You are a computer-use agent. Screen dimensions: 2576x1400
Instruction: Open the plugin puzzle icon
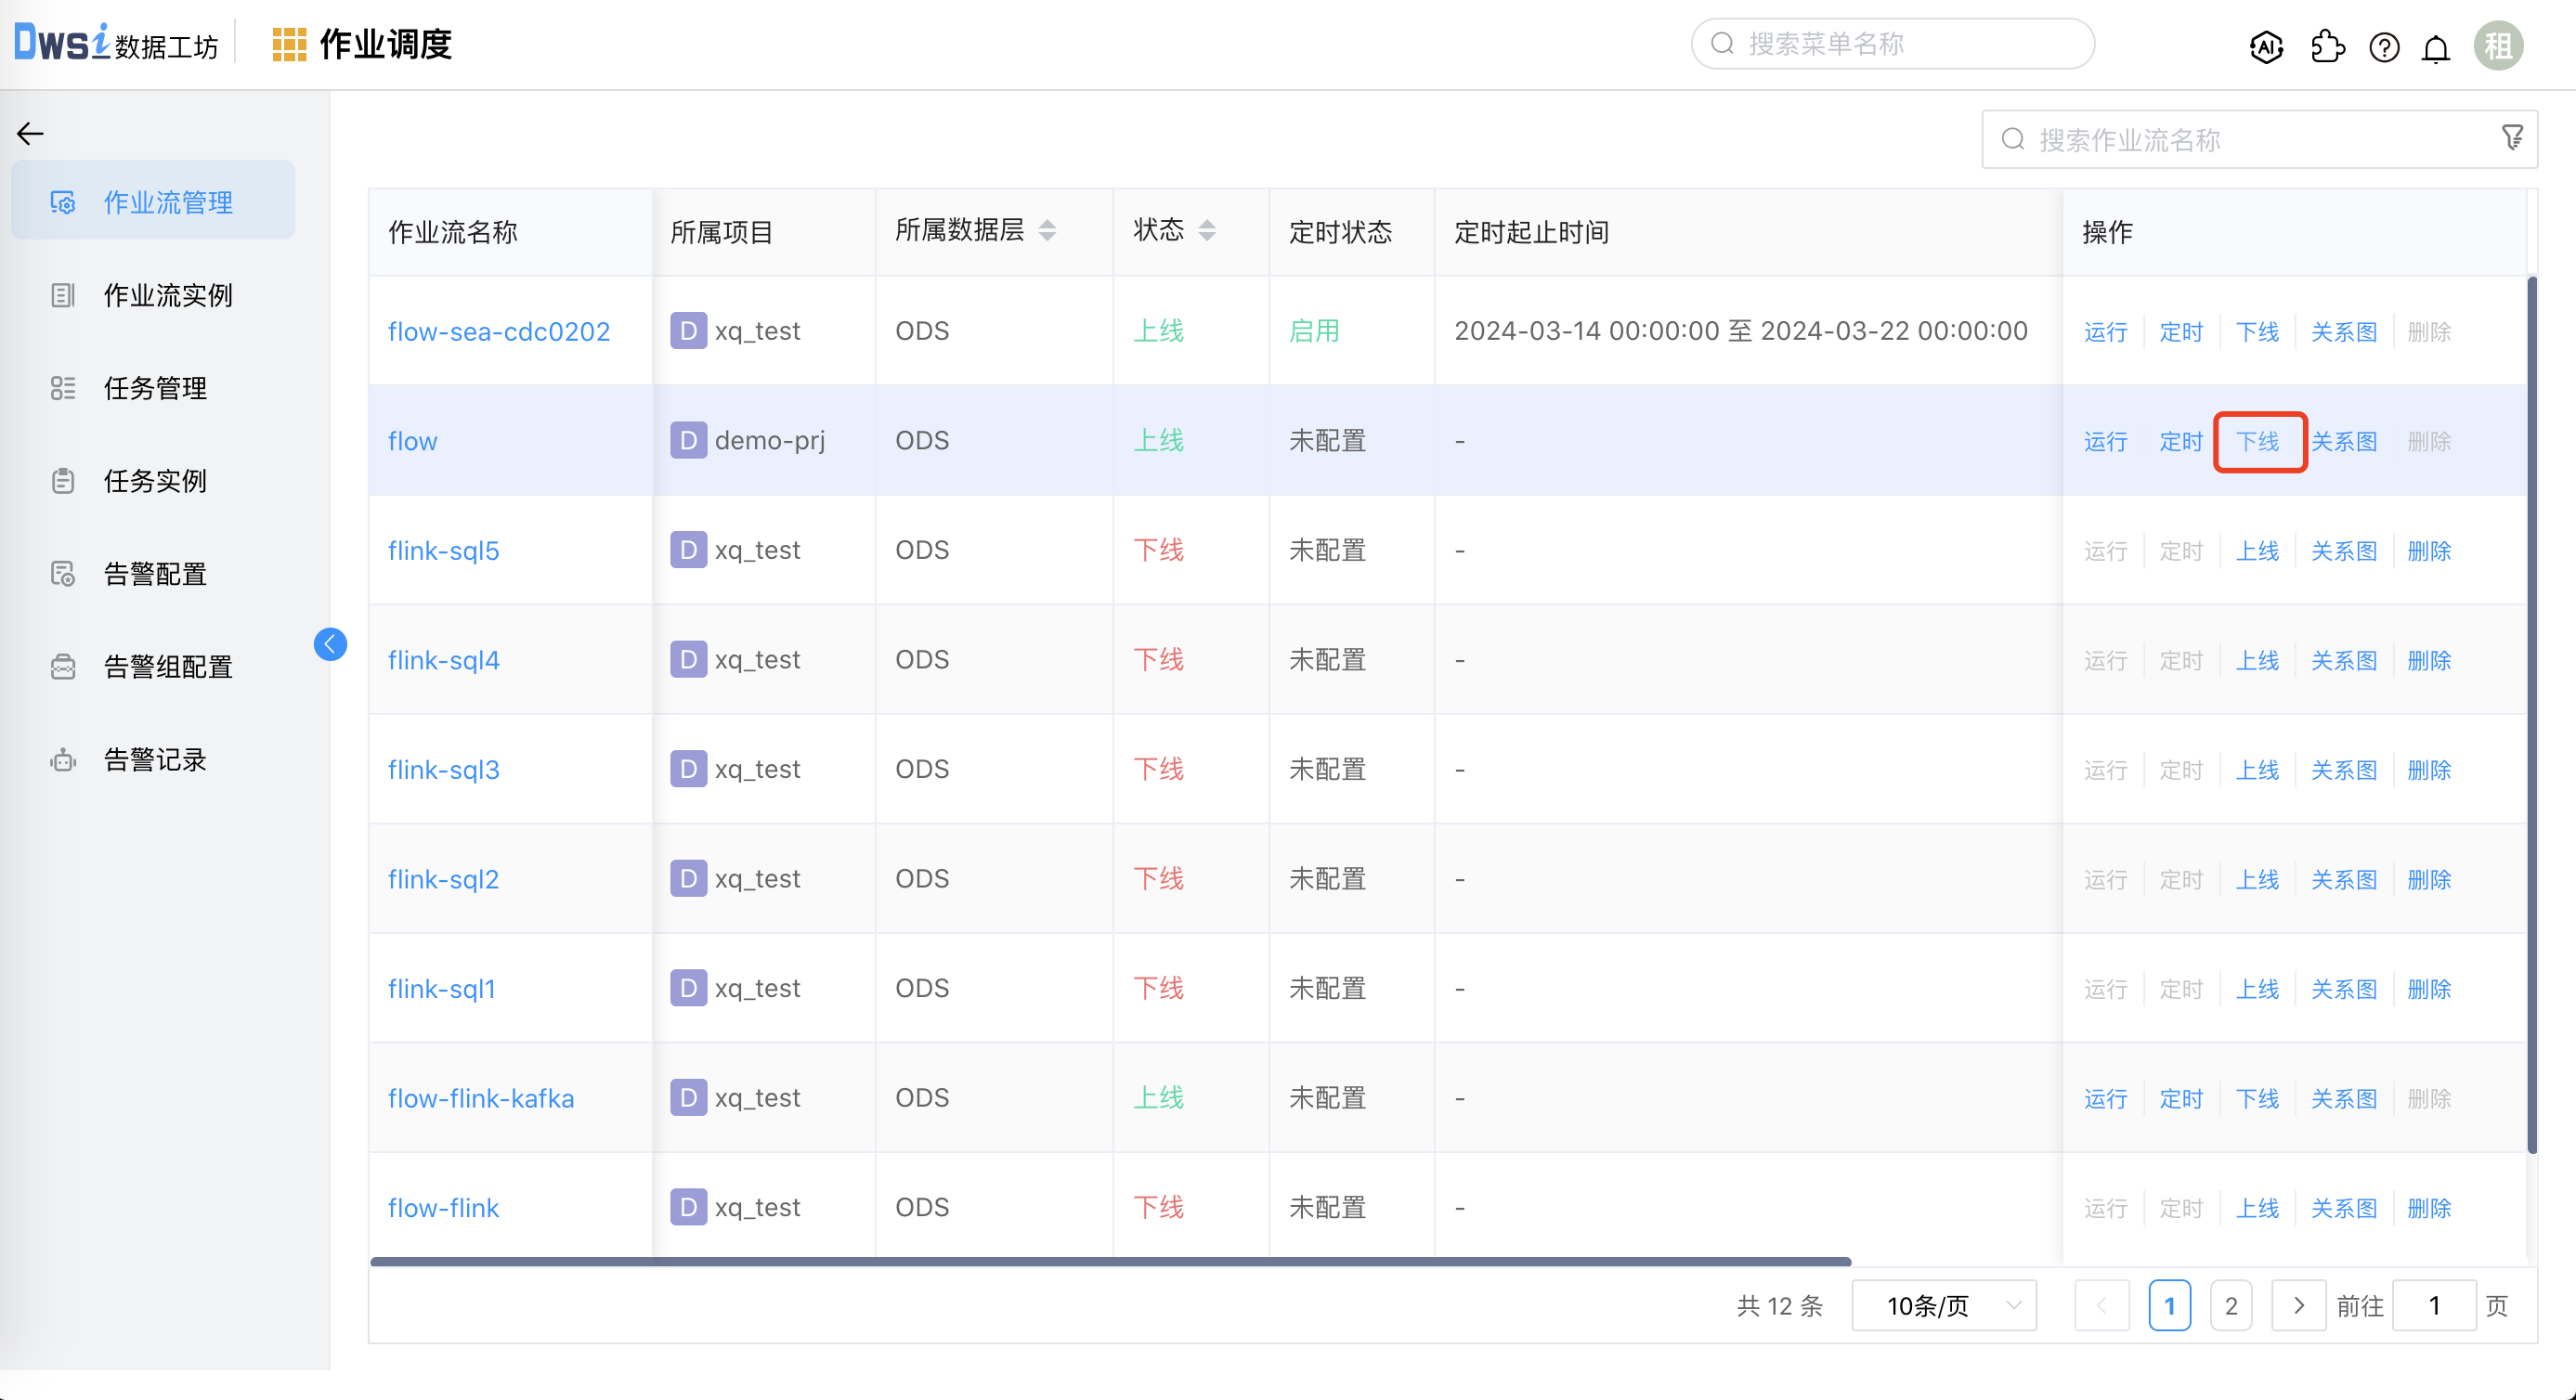pyautogui.click(x=2327, y=46)
